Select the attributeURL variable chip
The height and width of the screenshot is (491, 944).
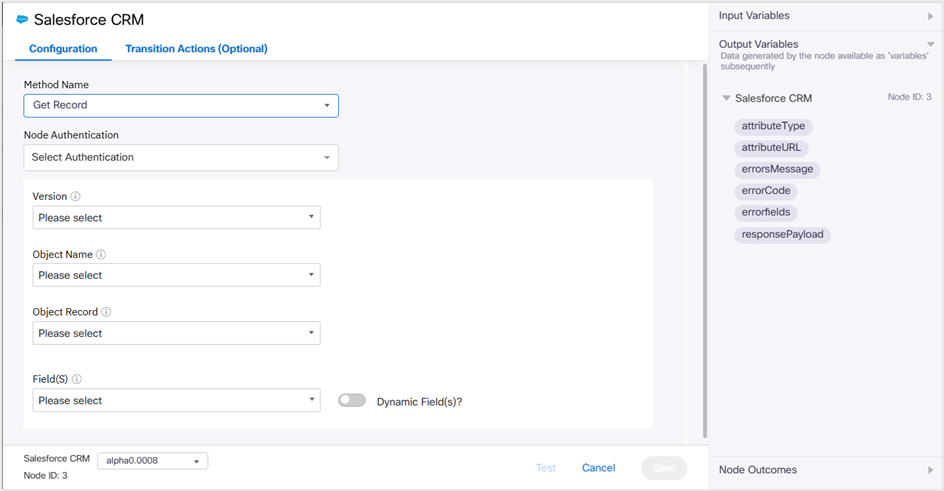point(771,148)
